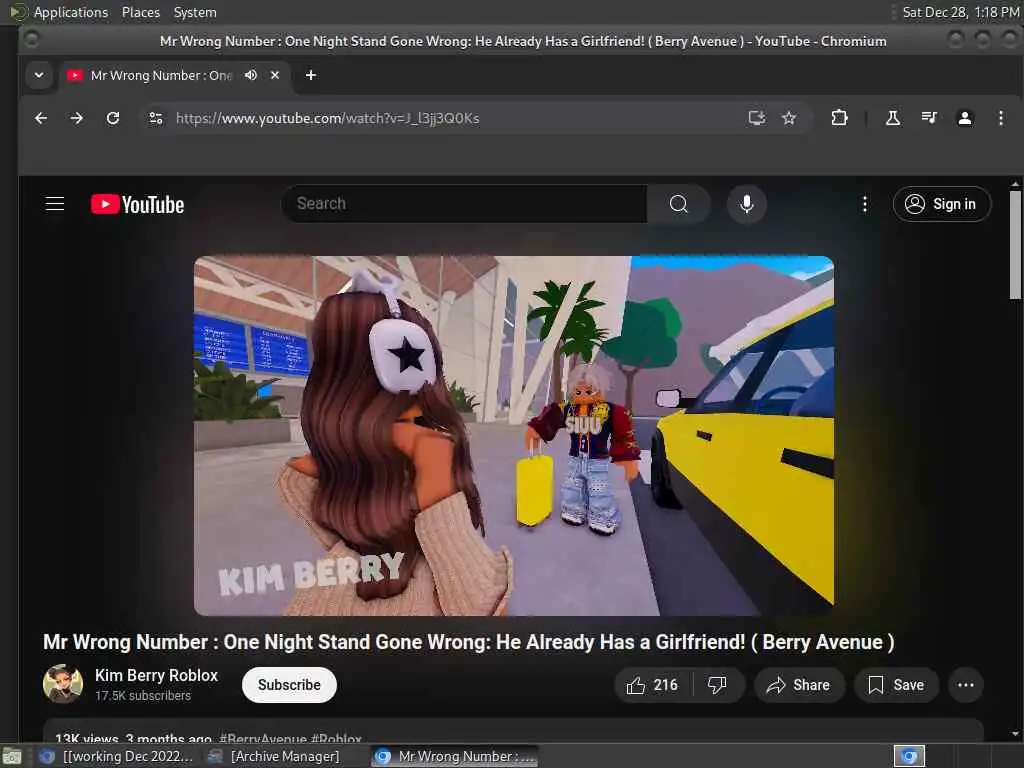Click show desktop icon in bottom panel
The height and width of the screenshot is (768, 1024).
click(12, 757)
